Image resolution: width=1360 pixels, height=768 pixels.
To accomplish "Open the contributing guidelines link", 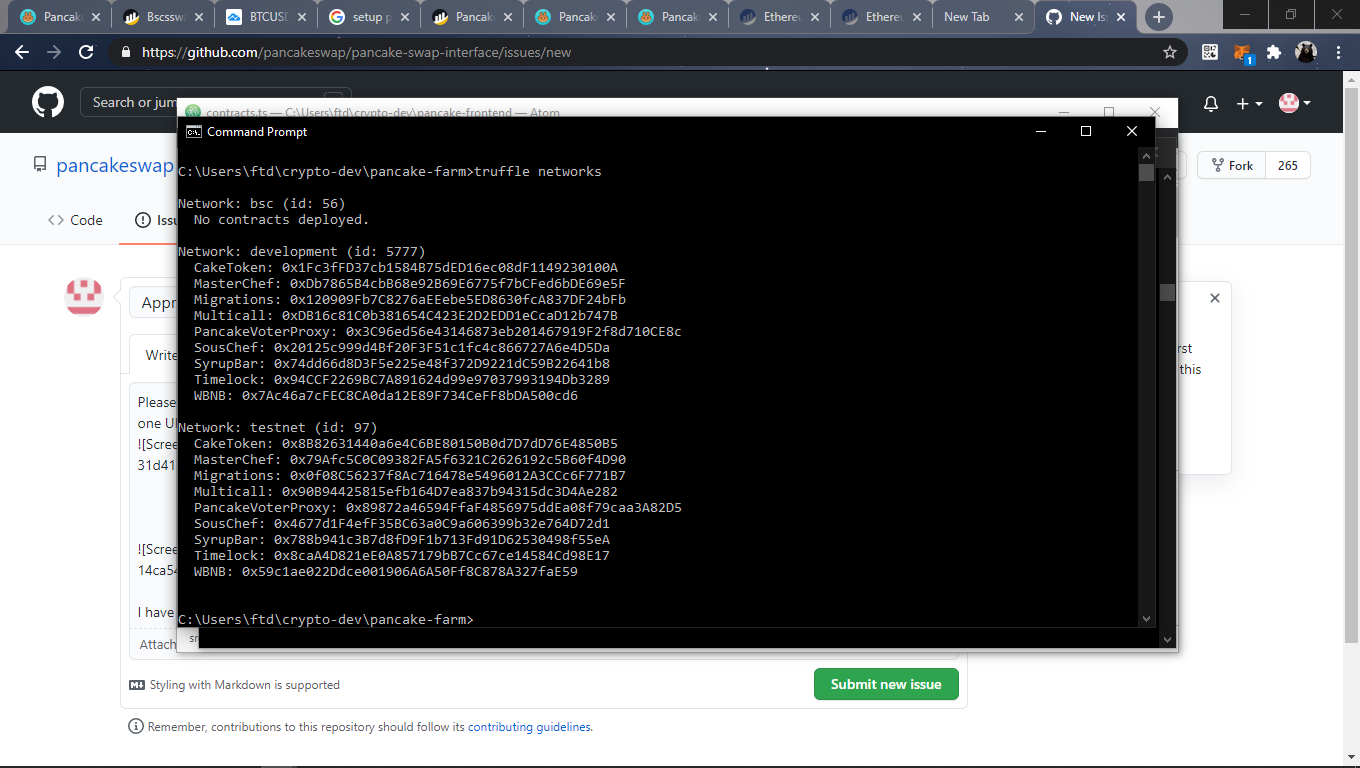I will 529,727.
